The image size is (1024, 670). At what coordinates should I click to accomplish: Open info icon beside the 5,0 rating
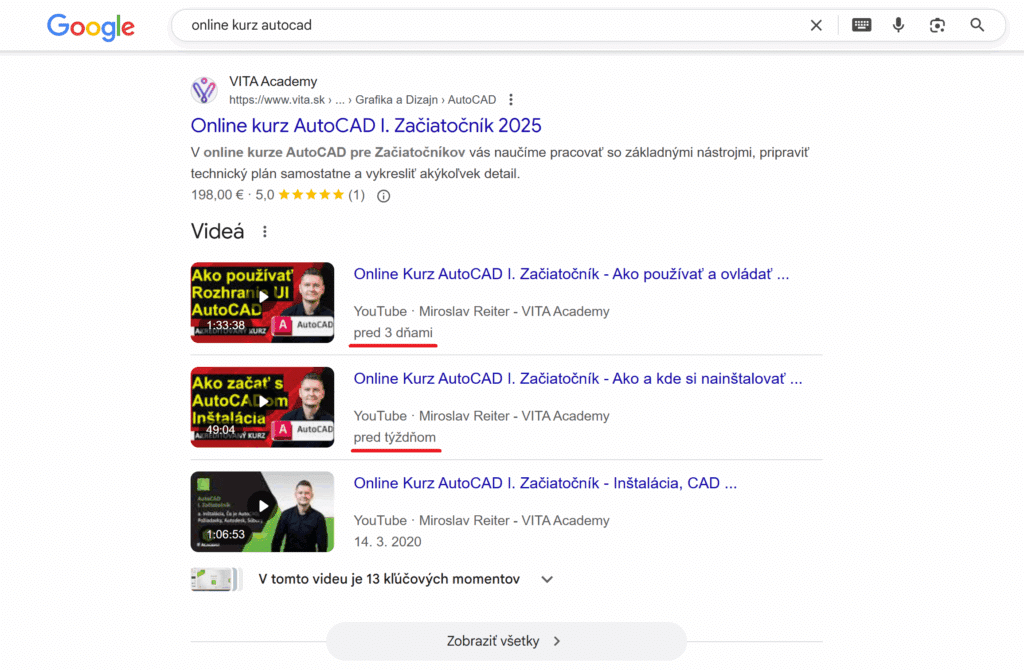[x=383, y=196]
